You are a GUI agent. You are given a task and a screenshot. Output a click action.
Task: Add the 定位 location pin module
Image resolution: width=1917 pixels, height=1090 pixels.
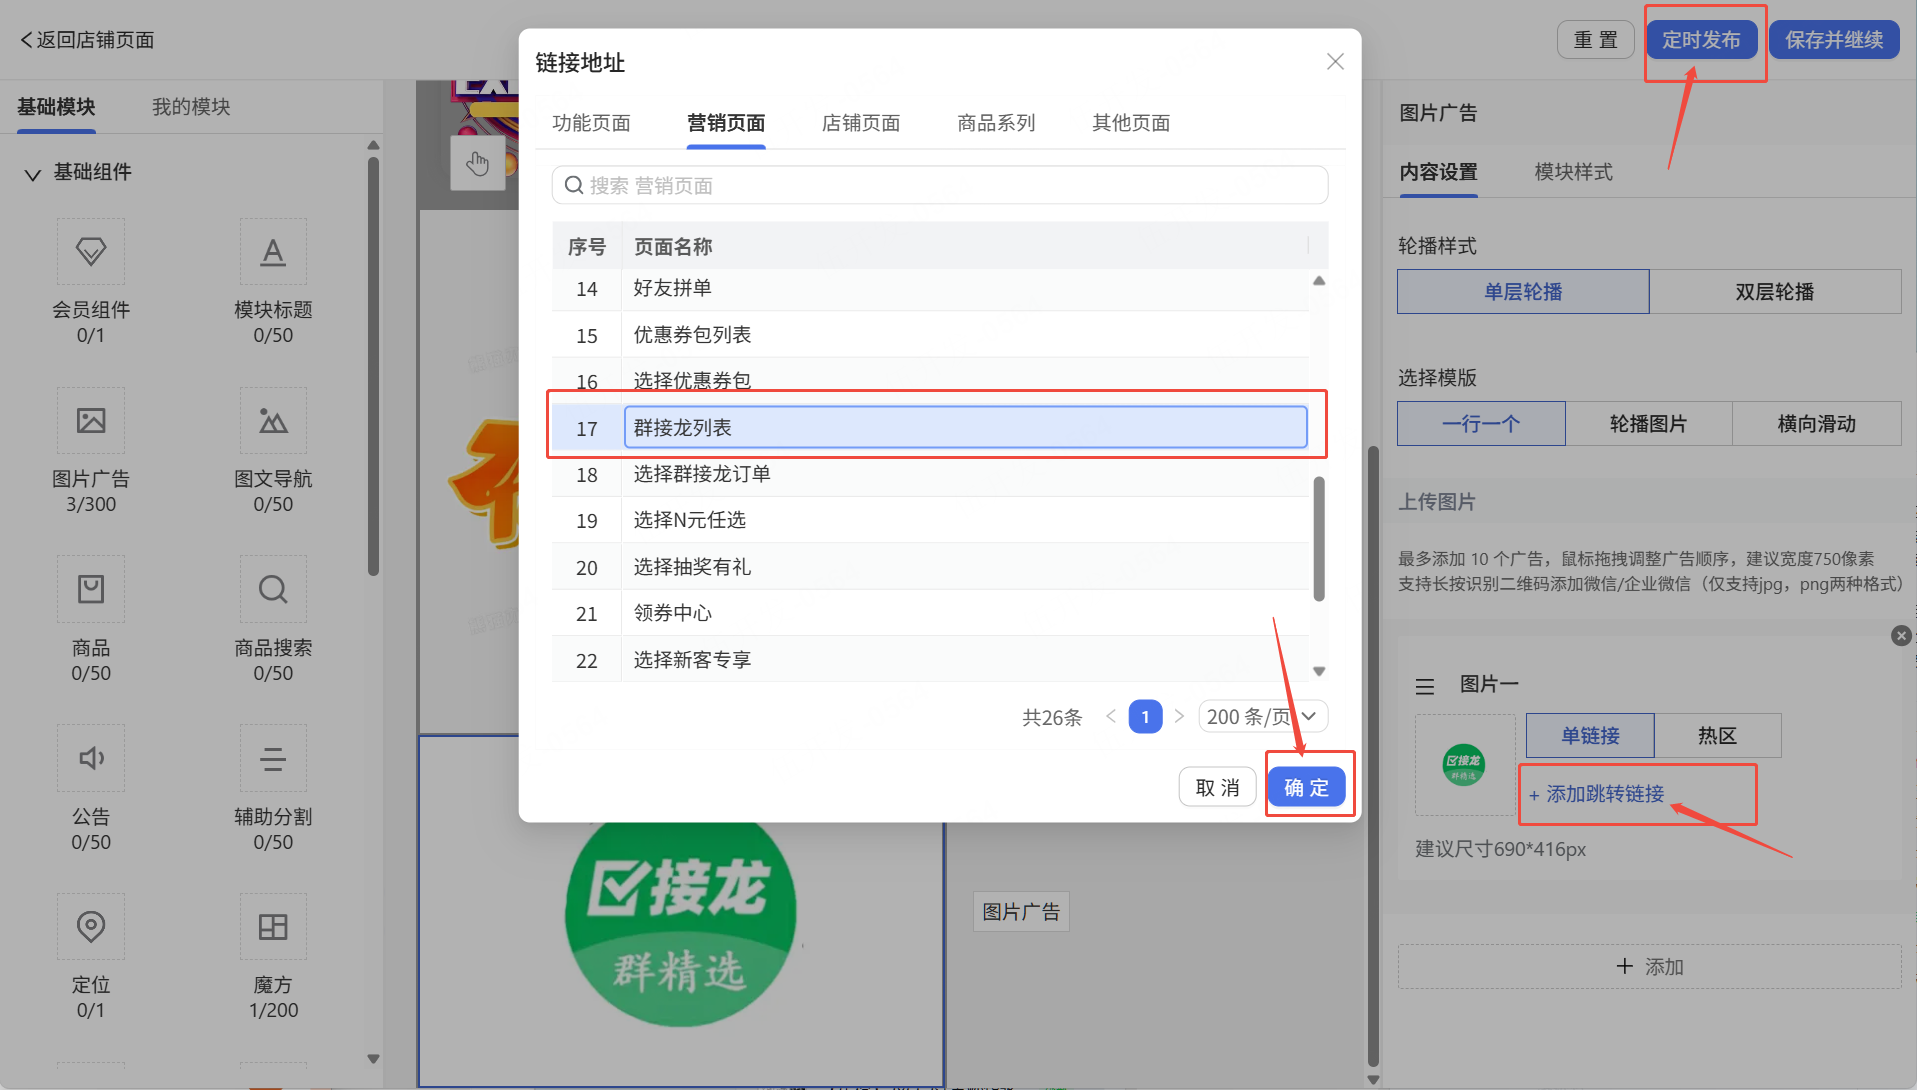(x=91, y=927)
